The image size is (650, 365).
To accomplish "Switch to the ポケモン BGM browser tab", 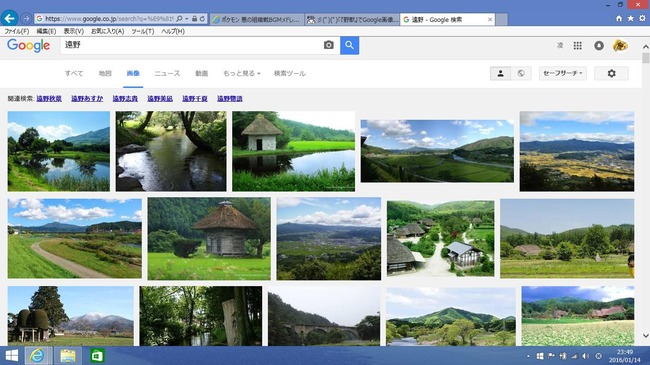I will pos(256,19).
